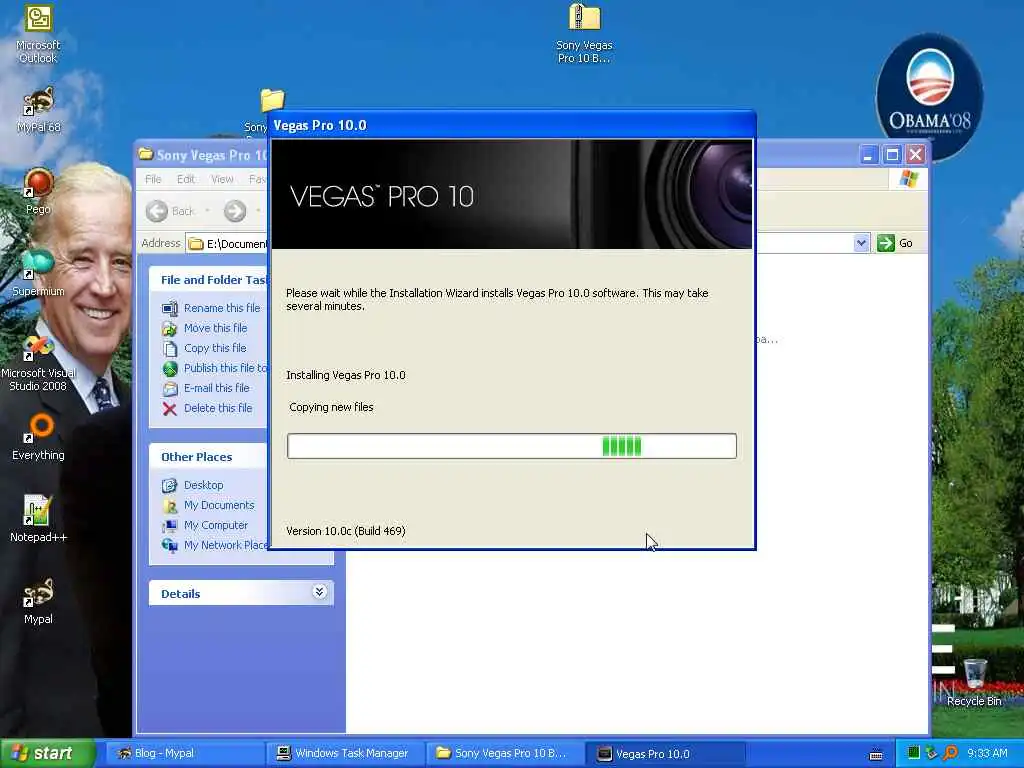Viewport: 1024px width, 768px height.
Task: Click the Copying new files status text
Action: pyautogui.click(x=331, y=407)
